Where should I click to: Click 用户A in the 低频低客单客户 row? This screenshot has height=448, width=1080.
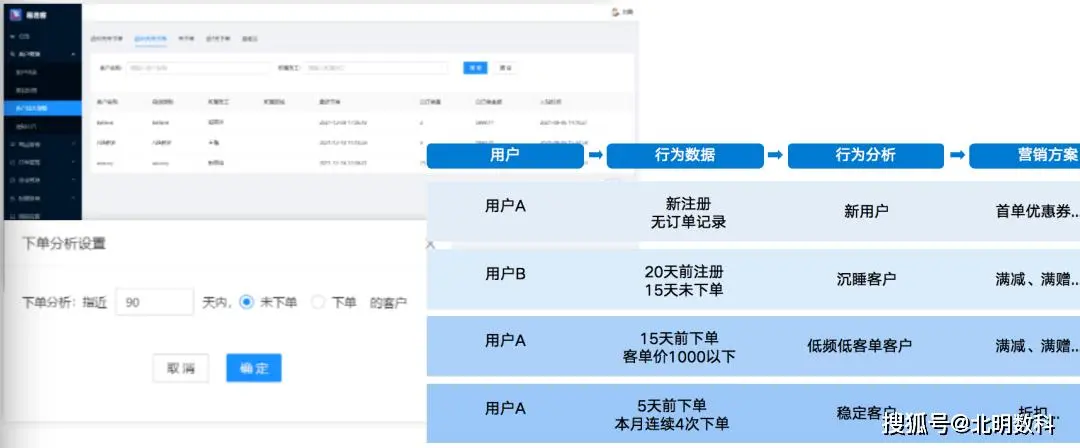505,340
